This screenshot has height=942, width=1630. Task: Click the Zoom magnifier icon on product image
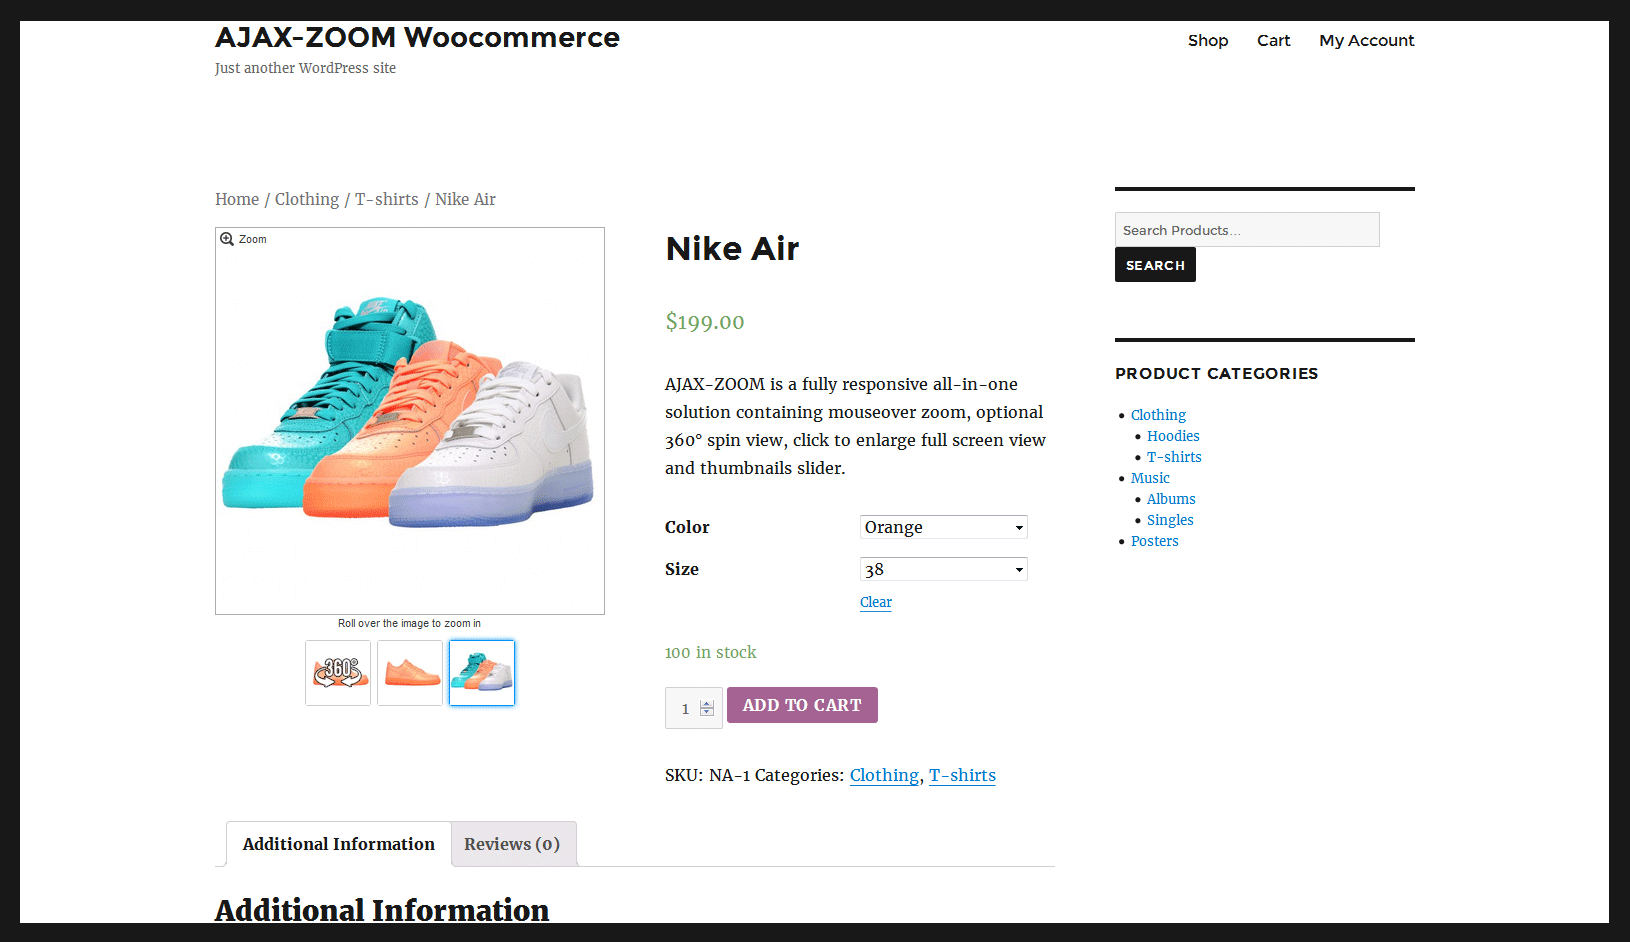pyautogui.click(x=227, y=239)
